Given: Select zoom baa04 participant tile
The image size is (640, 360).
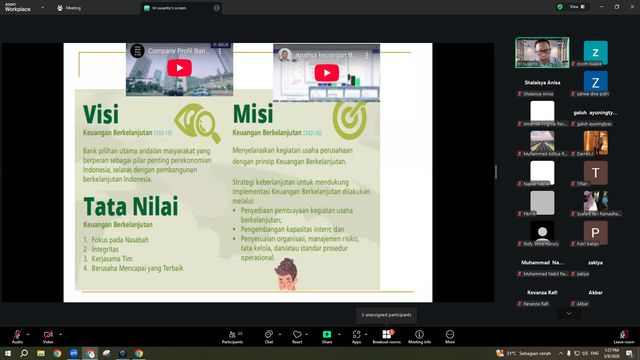Looking at the screenshot, I should tap(596, 53).
